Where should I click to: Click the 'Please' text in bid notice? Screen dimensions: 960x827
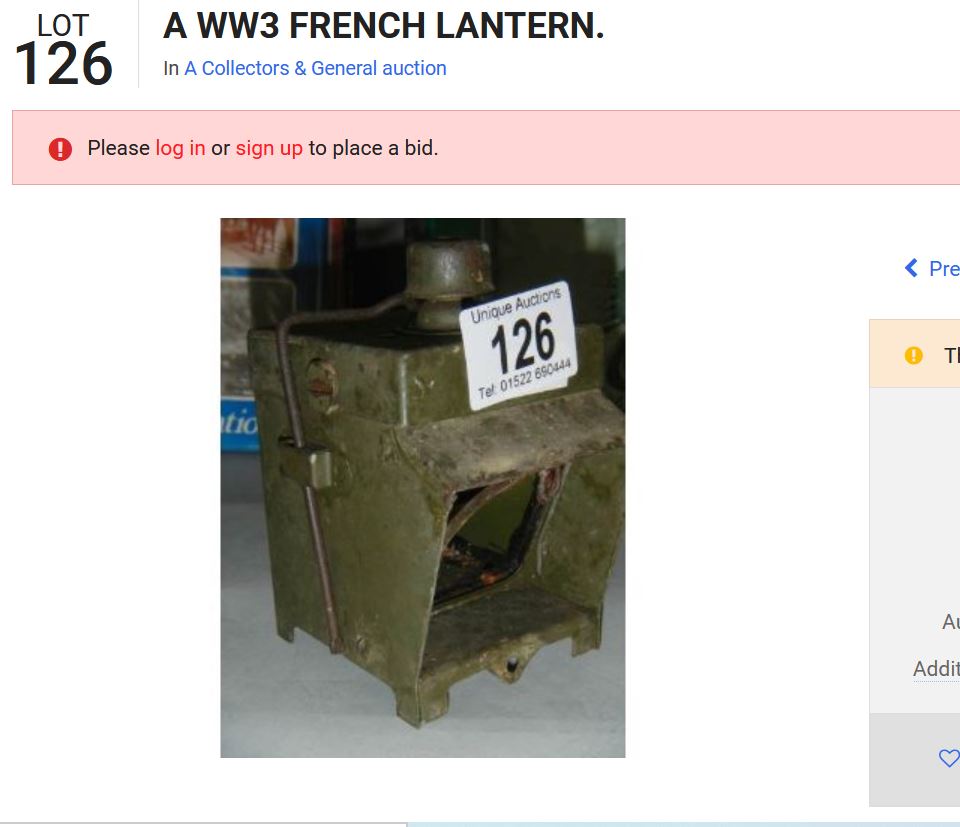[x=118, y=148]
